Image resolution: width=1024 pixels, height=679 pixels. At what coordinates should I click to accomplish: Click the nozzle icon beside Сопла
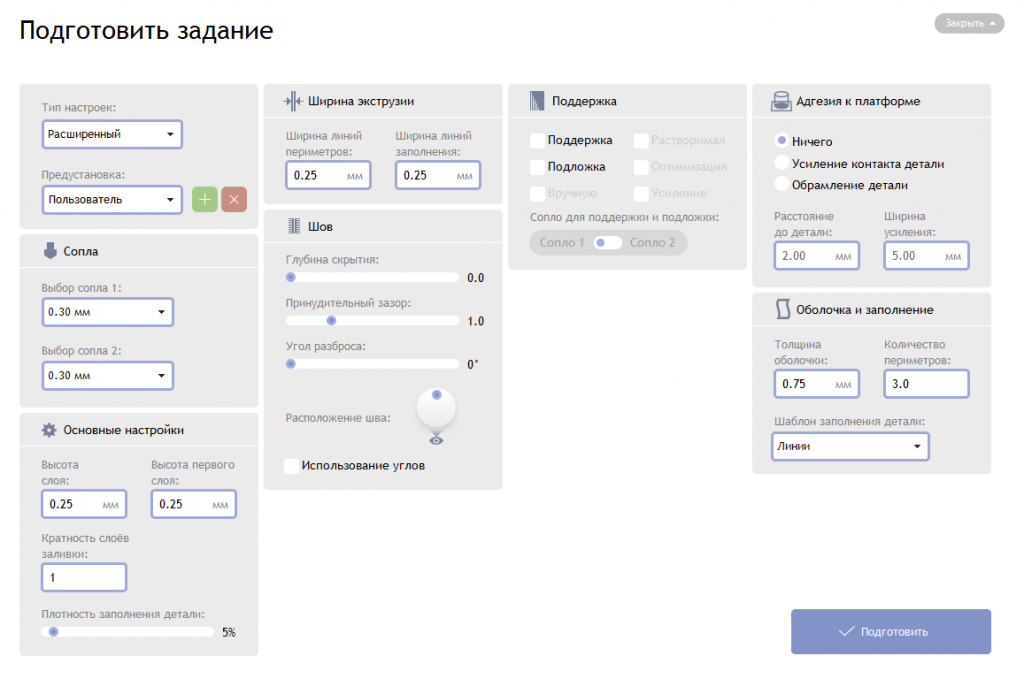point(50,251)
